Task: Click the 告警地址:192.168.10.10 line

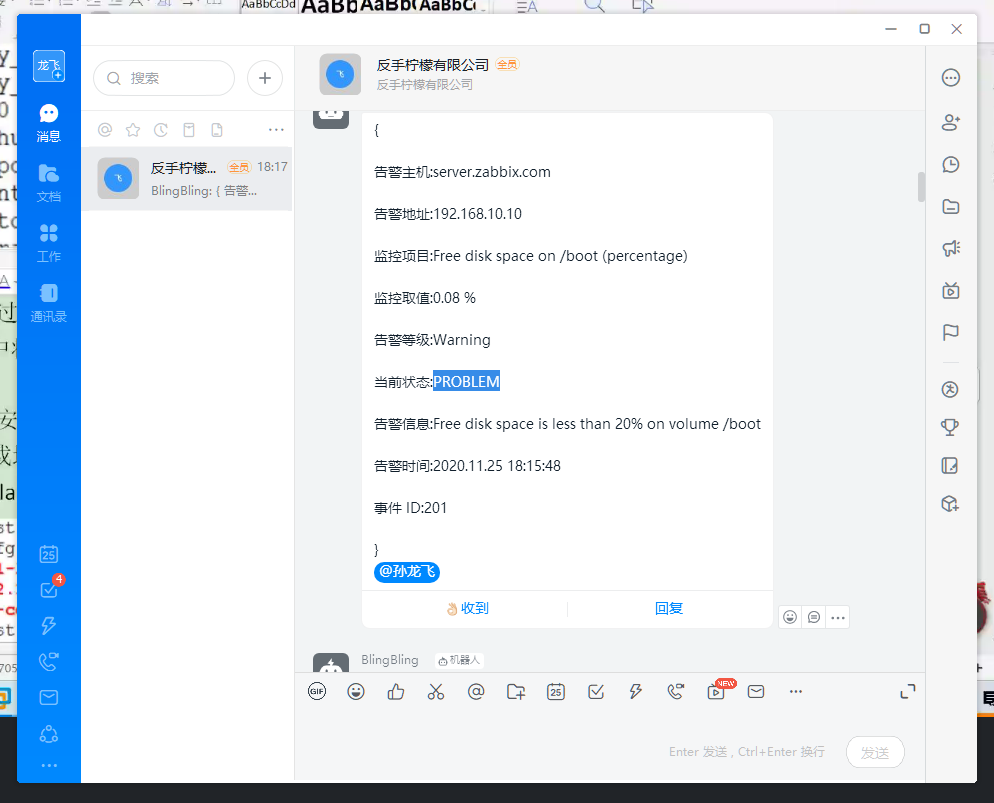Action: coord(448,214)
